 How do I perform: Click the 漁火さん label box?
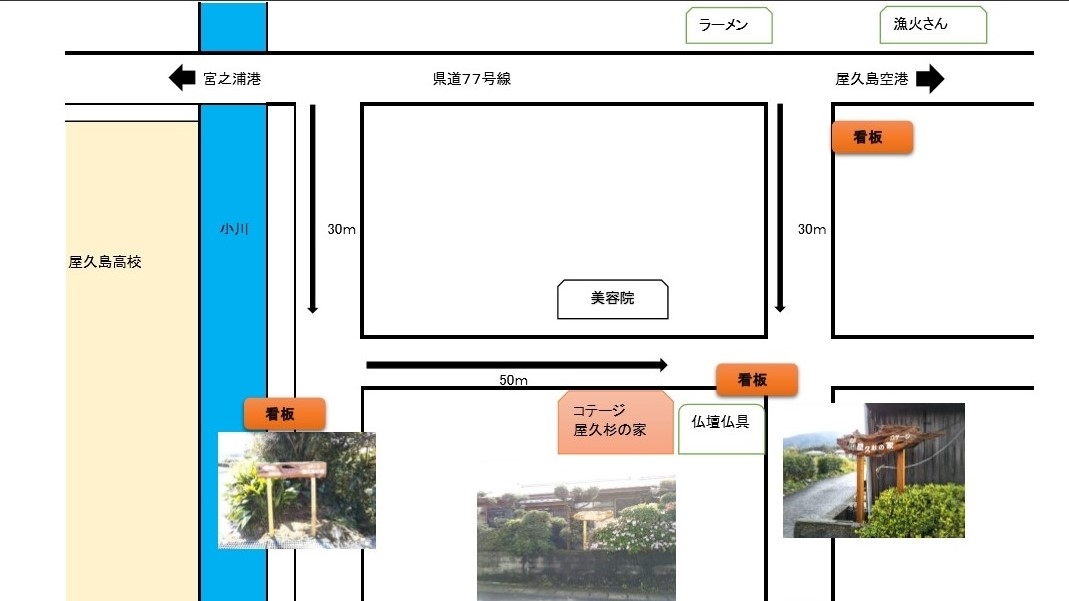[x=933, y=25]
